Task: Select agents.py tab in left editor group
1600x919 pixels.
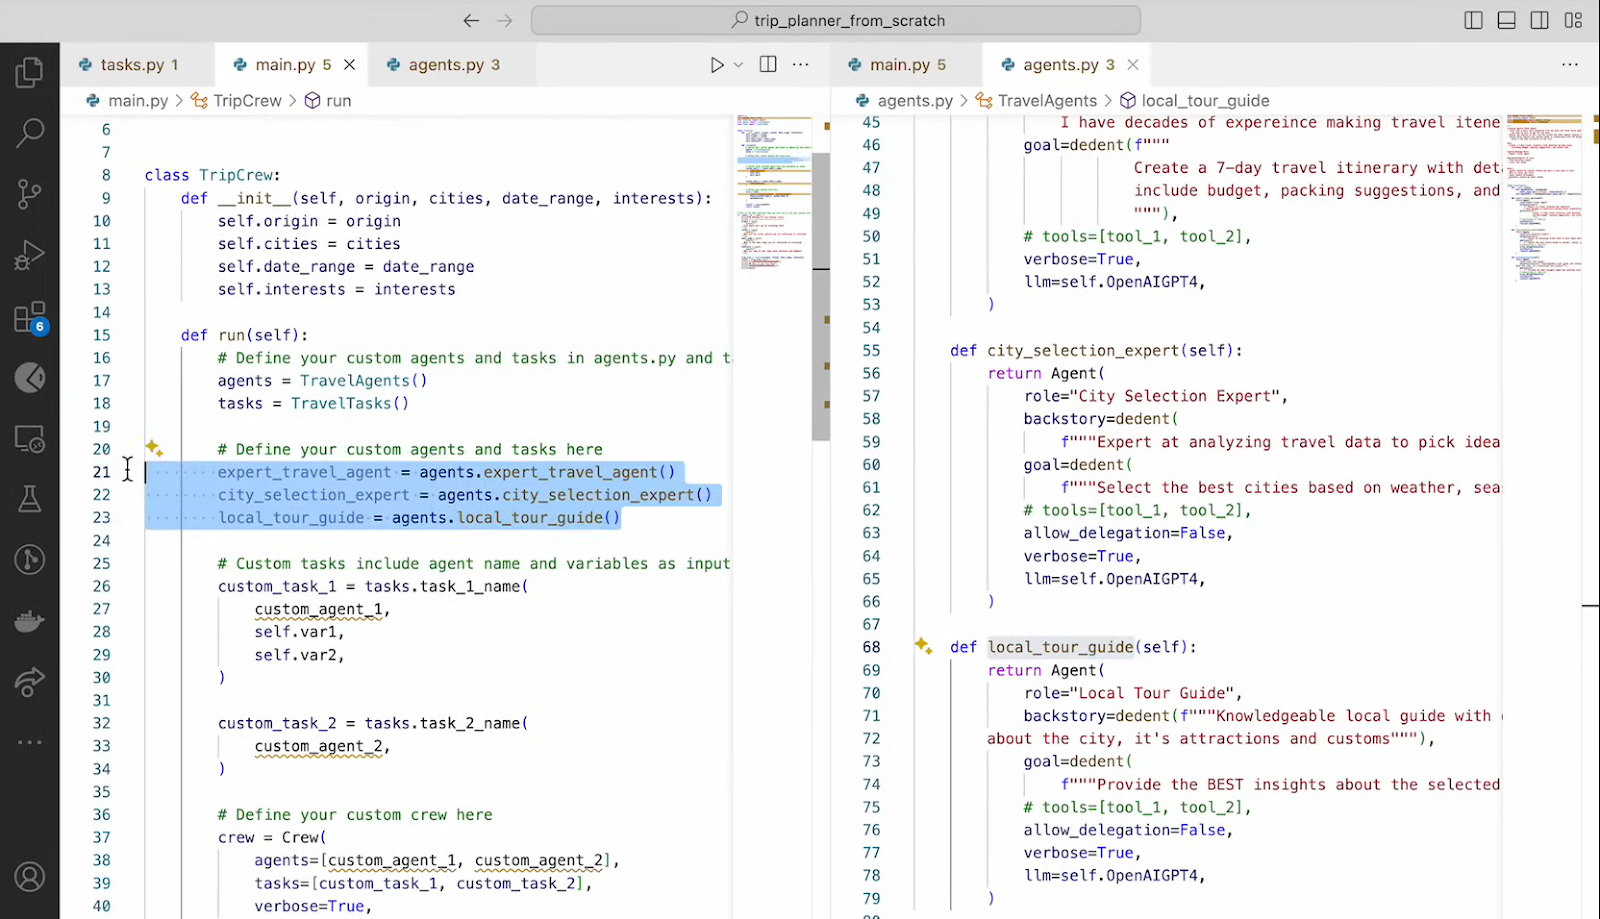Action: 454,64
